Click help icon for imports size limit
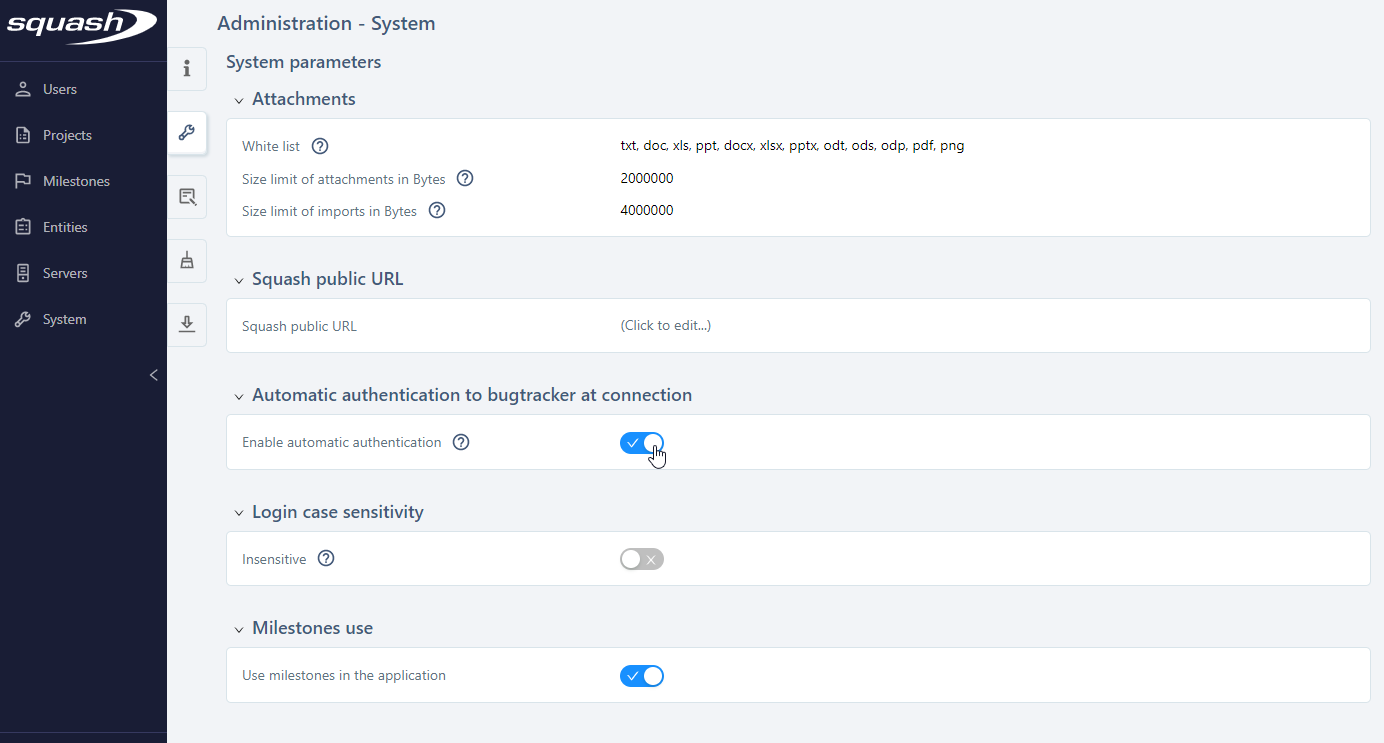 click(437, 211)
